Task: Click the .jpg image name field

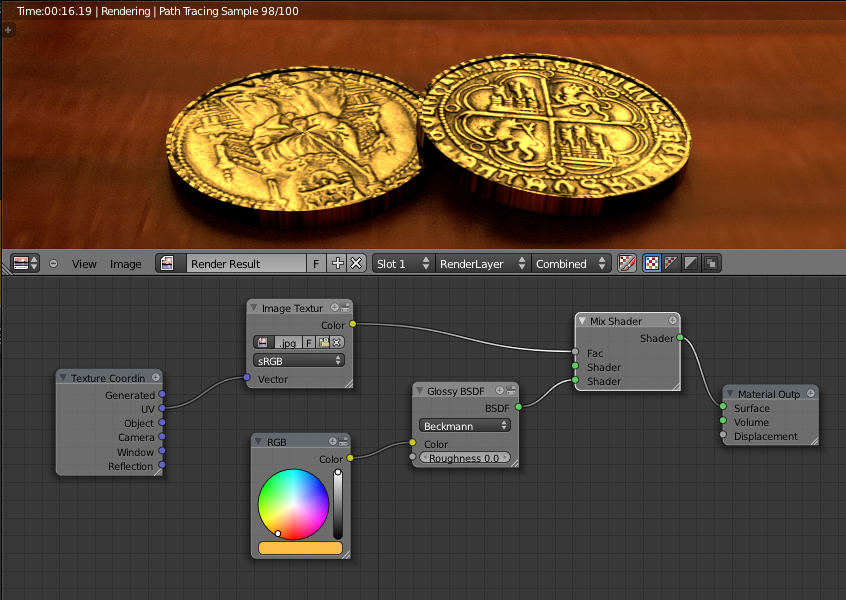Action: [288, 343]
